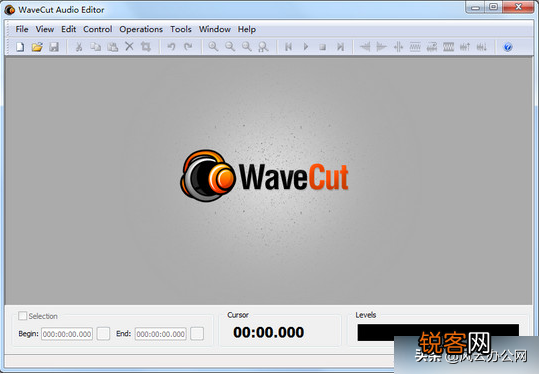The height and width of the screenshot is (374, 539).
Task: Click waveform icon with up arrow
Action: pyautogui.click(x=465, y=46)
